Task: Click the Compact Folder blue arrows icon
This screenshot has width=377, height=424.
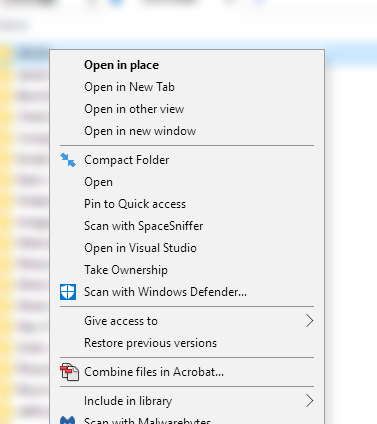Action: pos(68,160)
